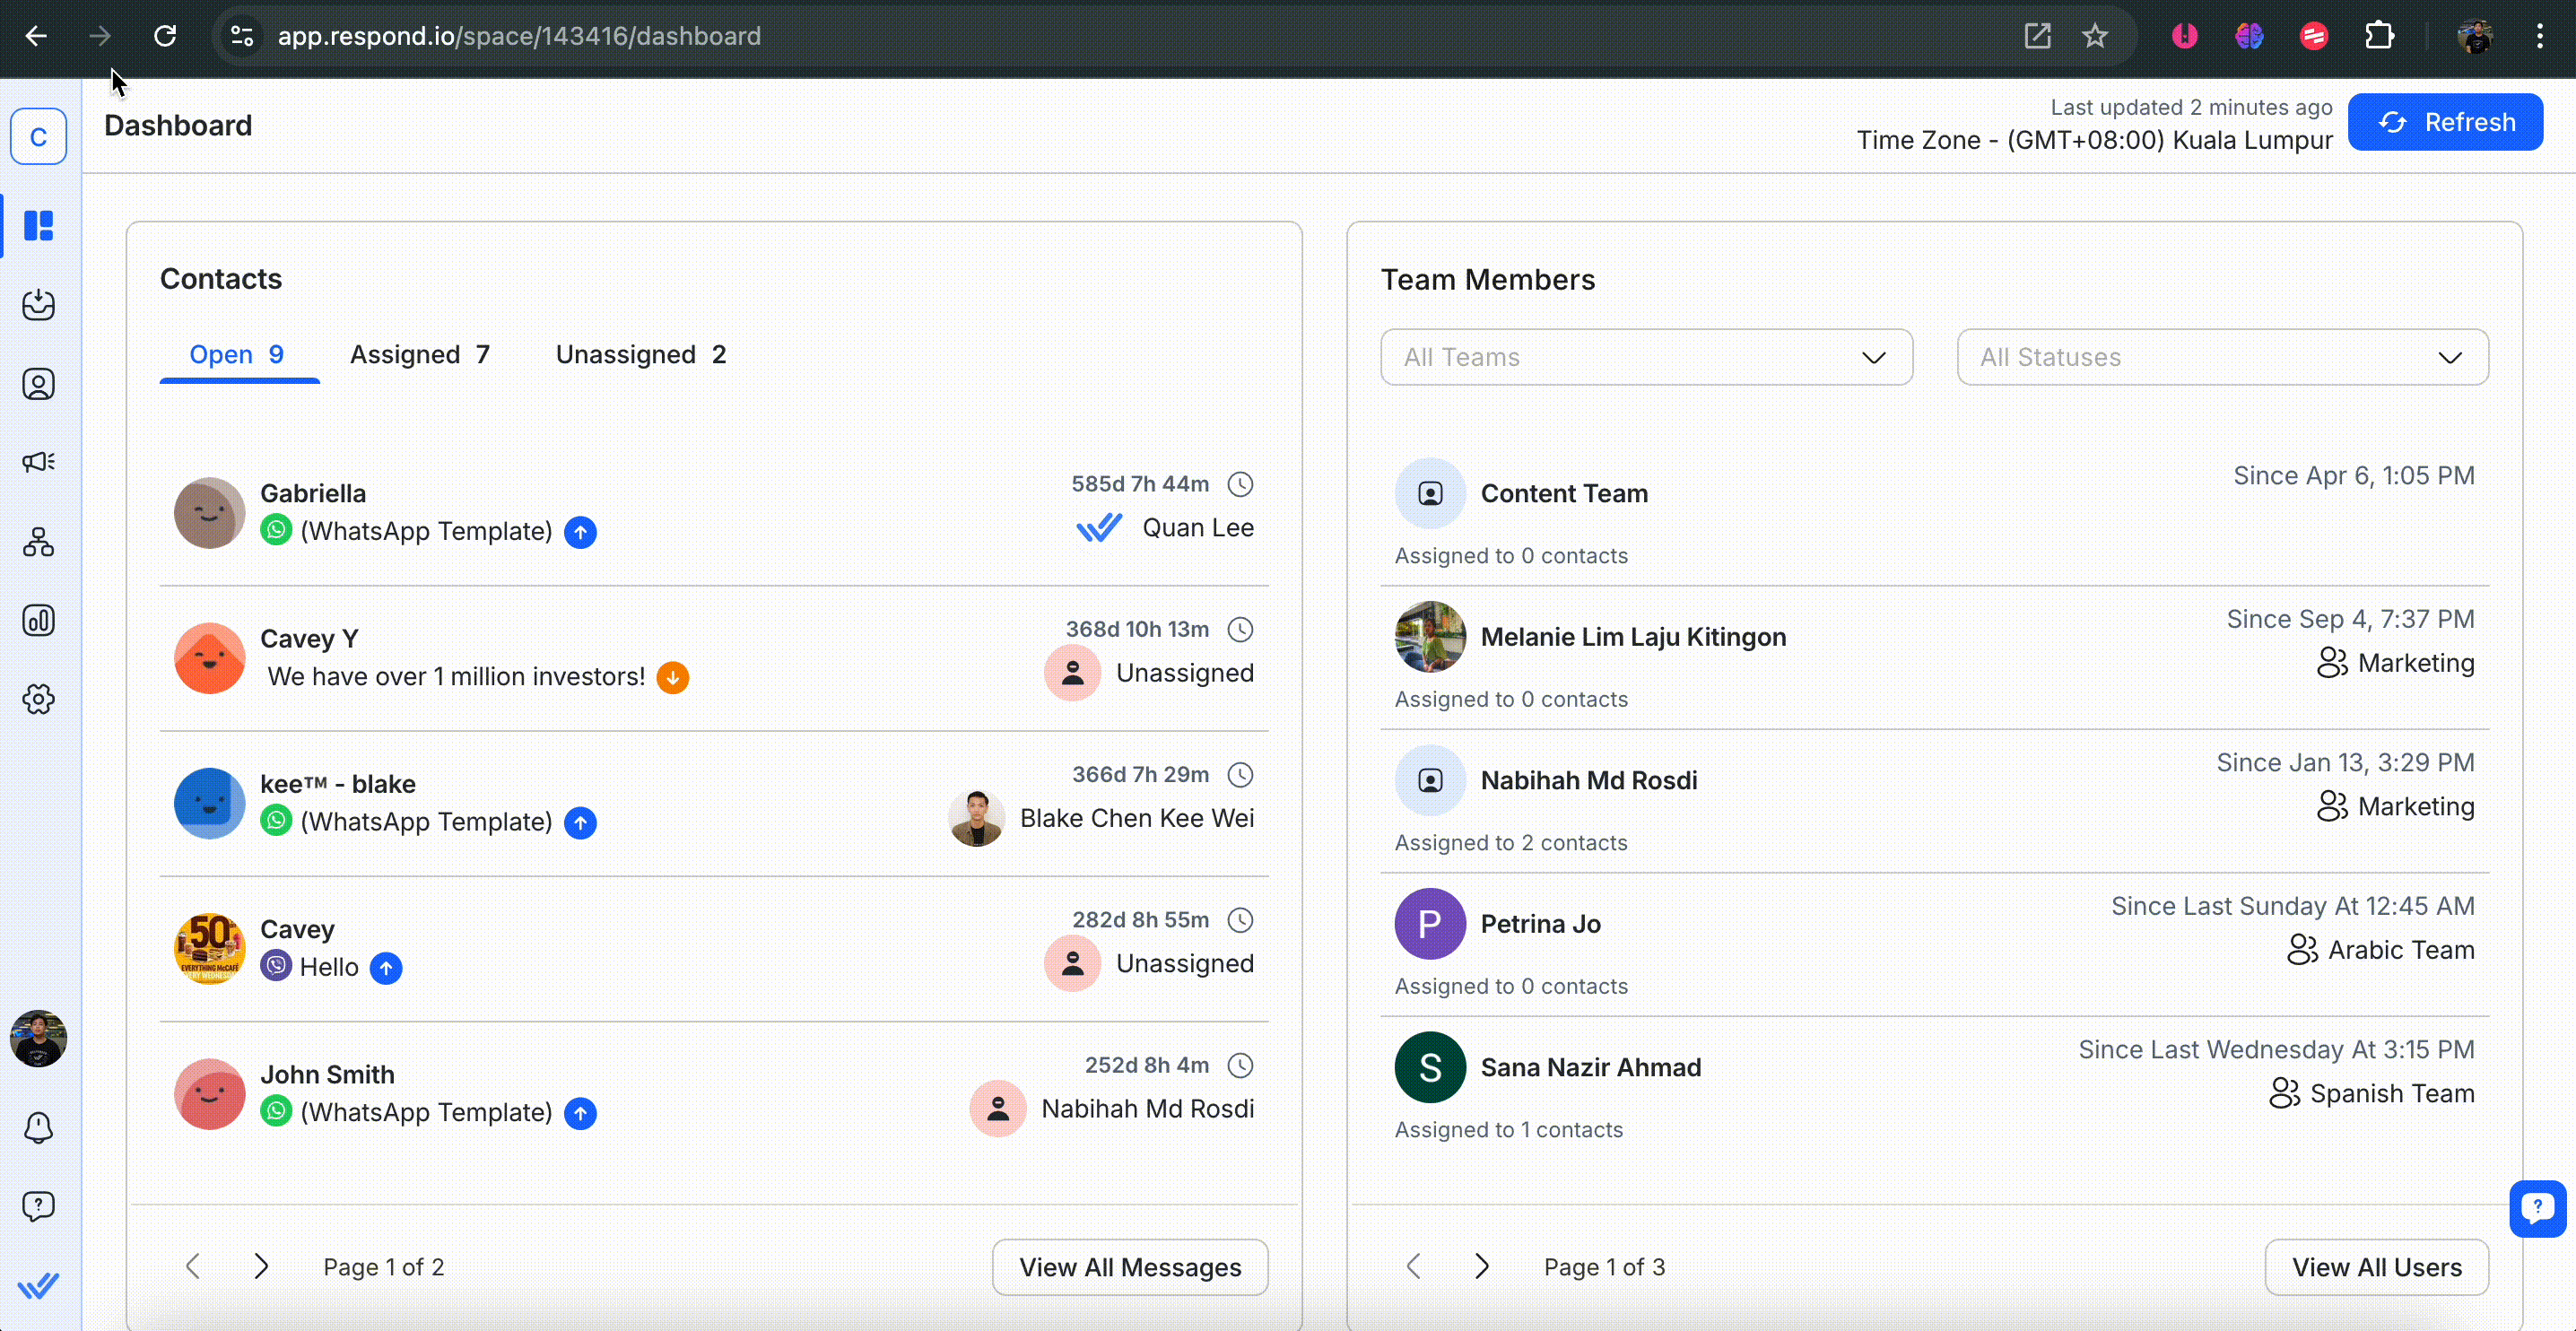Expand the All Statuses dropdown
This screenshot has width=2576, height=1331.
pos(2222,357)
